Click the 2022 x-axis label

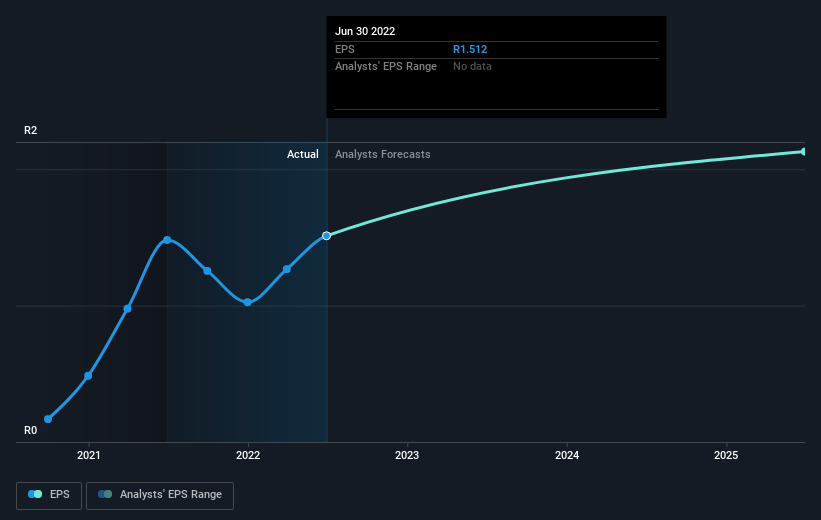click(x=248, y=455)
